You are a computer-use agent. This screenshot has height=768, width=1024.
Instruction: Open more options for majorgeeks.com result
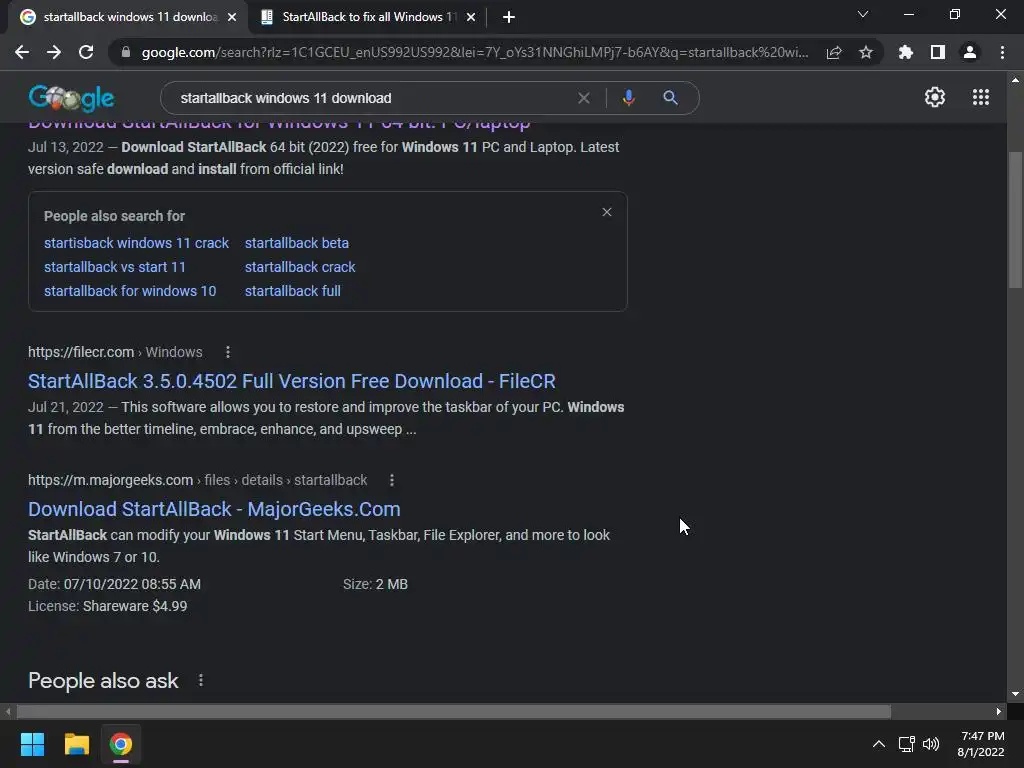coord(392,481)
